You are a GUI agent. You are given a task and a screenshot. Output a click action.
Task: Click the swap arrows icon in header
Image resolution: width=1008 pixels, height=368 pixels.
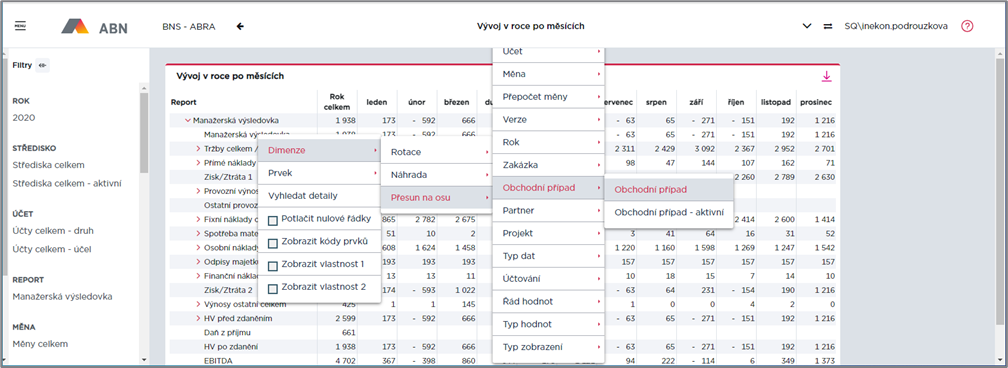click(x=827, y=26)
